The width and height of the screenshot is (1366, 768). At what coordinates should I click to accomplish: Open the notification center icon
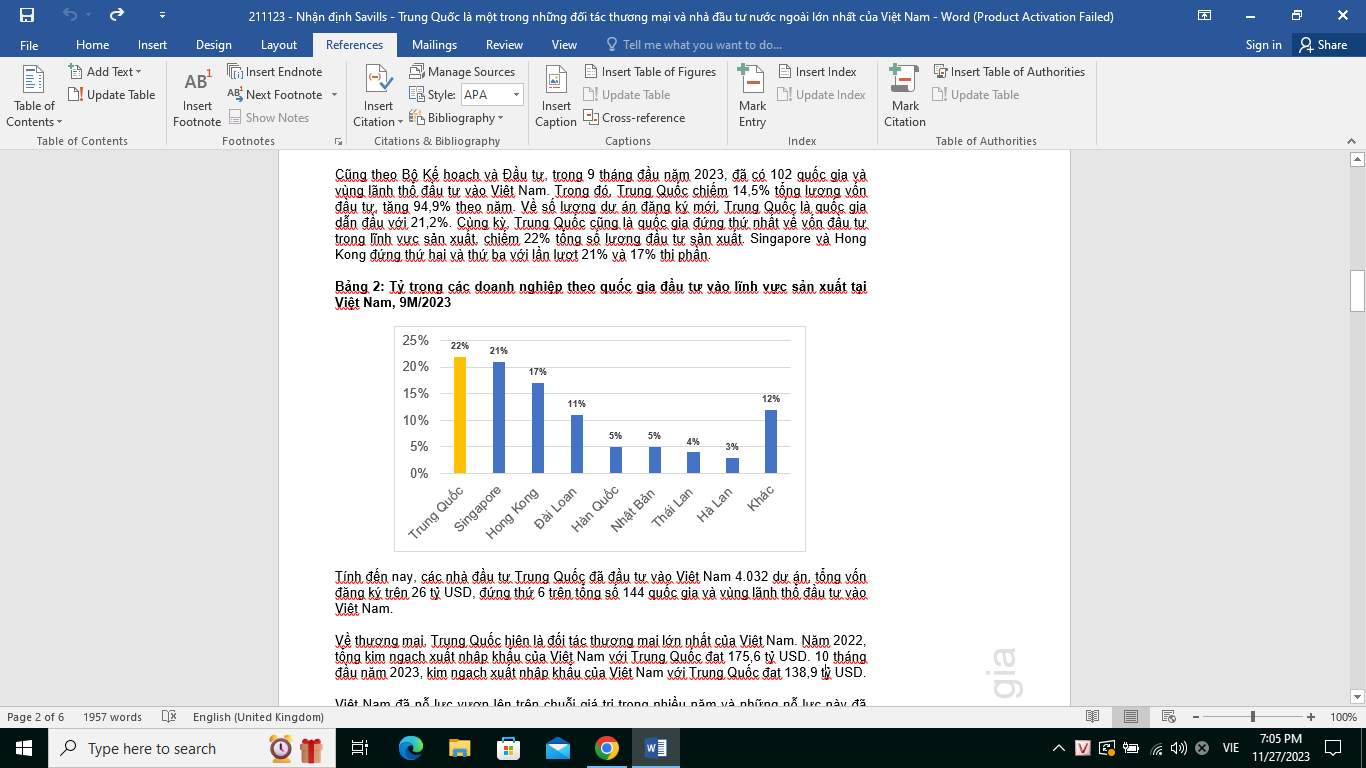click(x=1333, y=748)
